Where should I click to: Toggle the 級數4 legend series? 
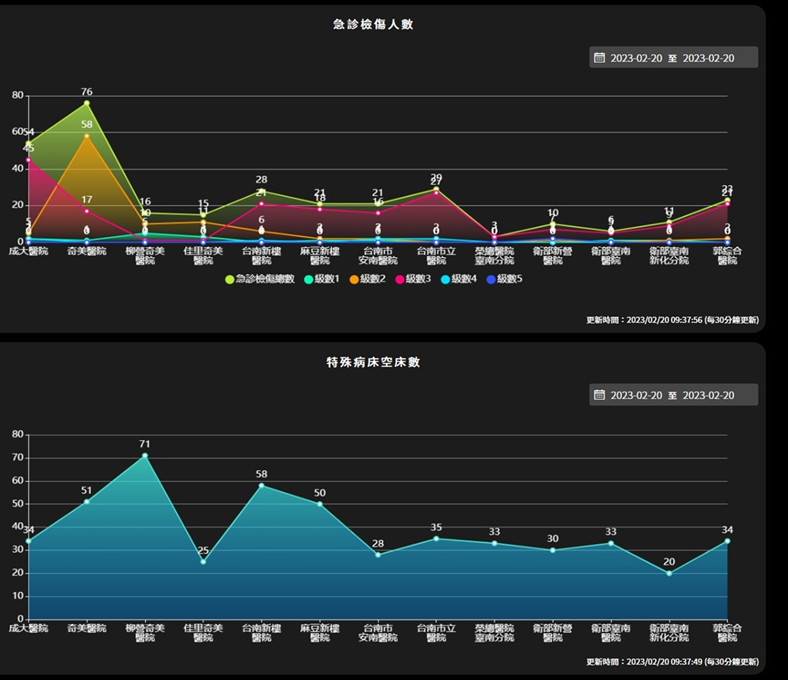click(x=458, y=279)
